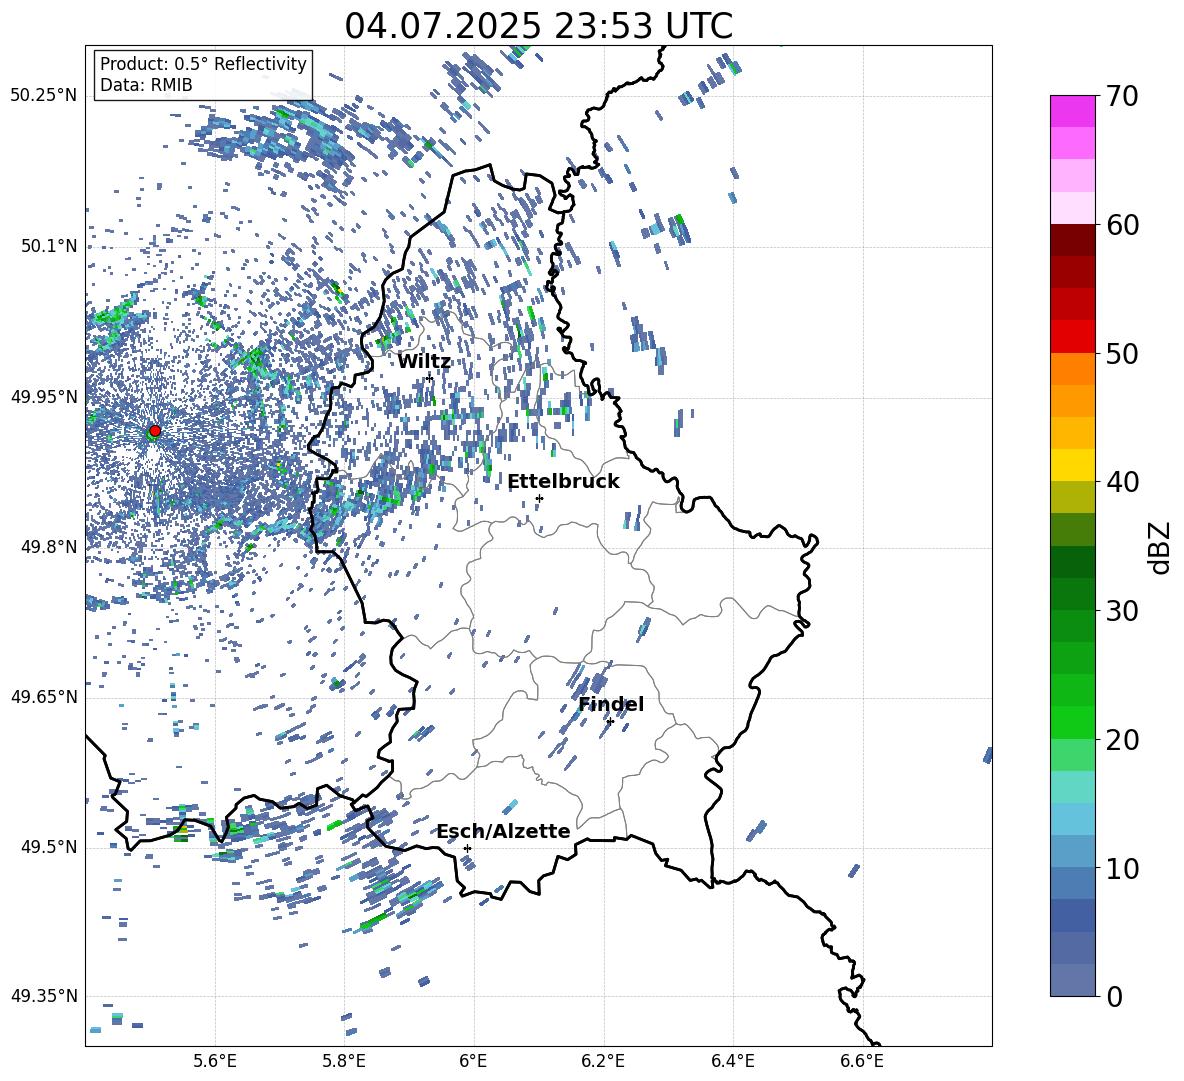Click the 6.2°E longitude label

point(603,1061)
